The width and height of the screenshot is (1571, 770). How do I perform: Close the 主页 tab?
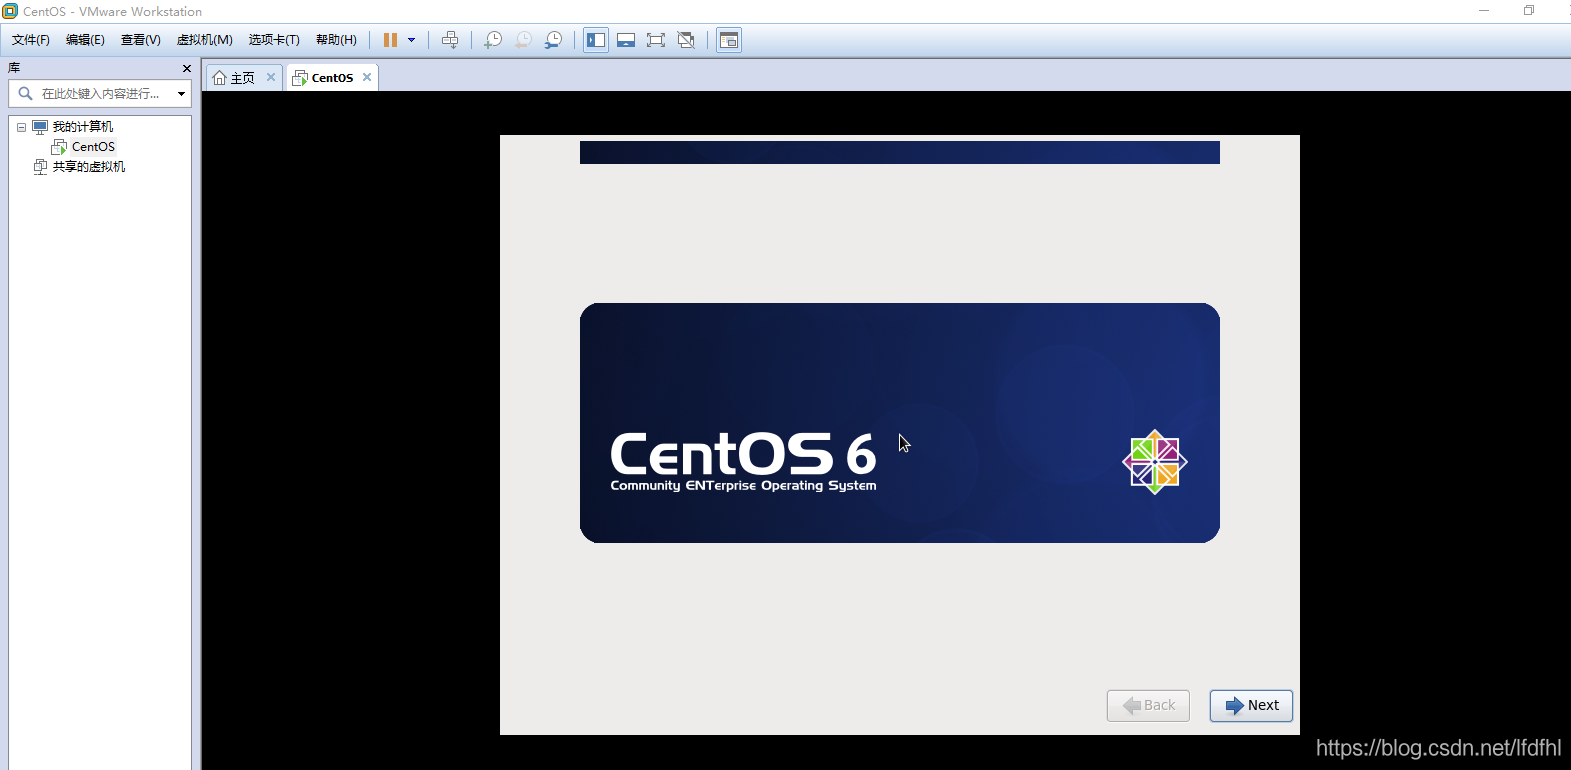271,77
